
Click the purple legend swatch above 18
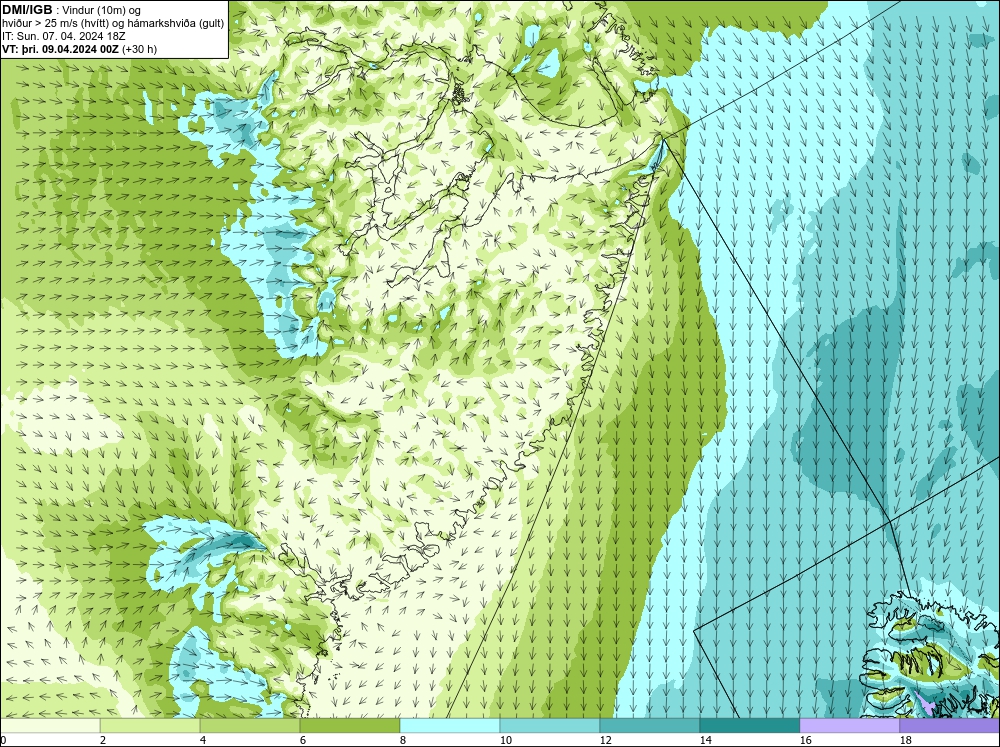[950, 726]
